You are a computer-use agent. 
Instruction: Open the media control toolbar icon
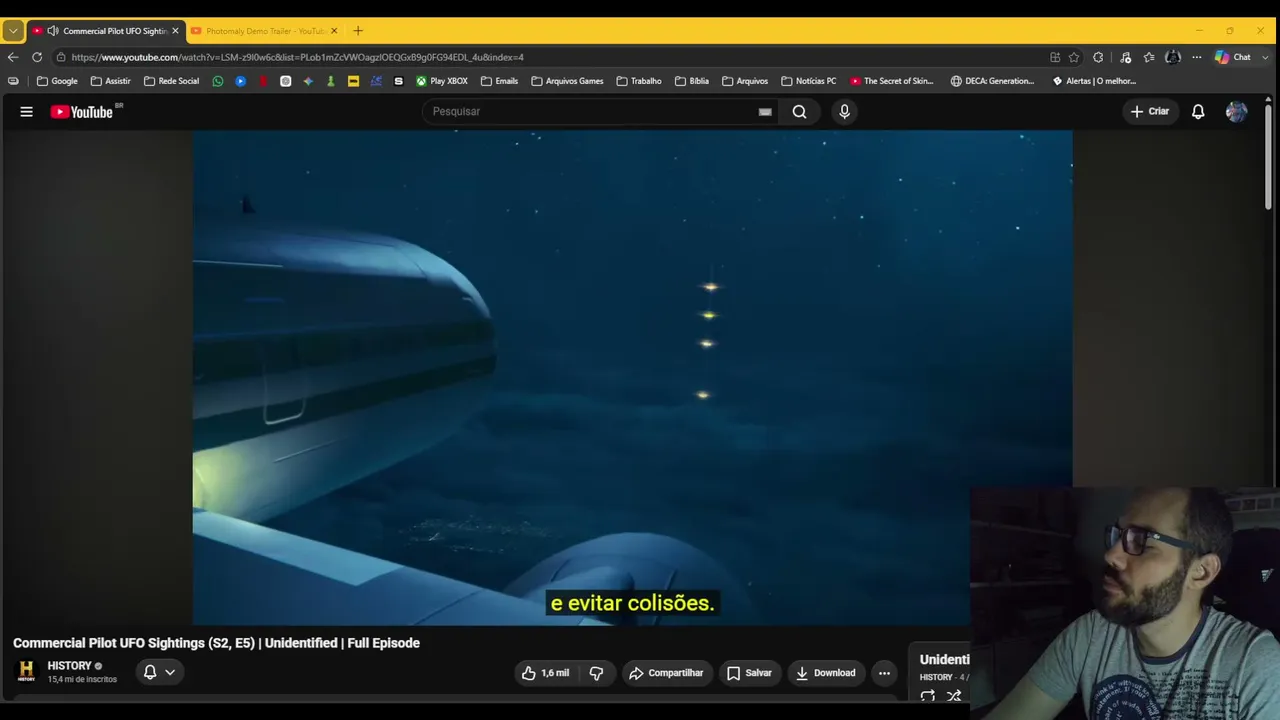click(1125, 57)
